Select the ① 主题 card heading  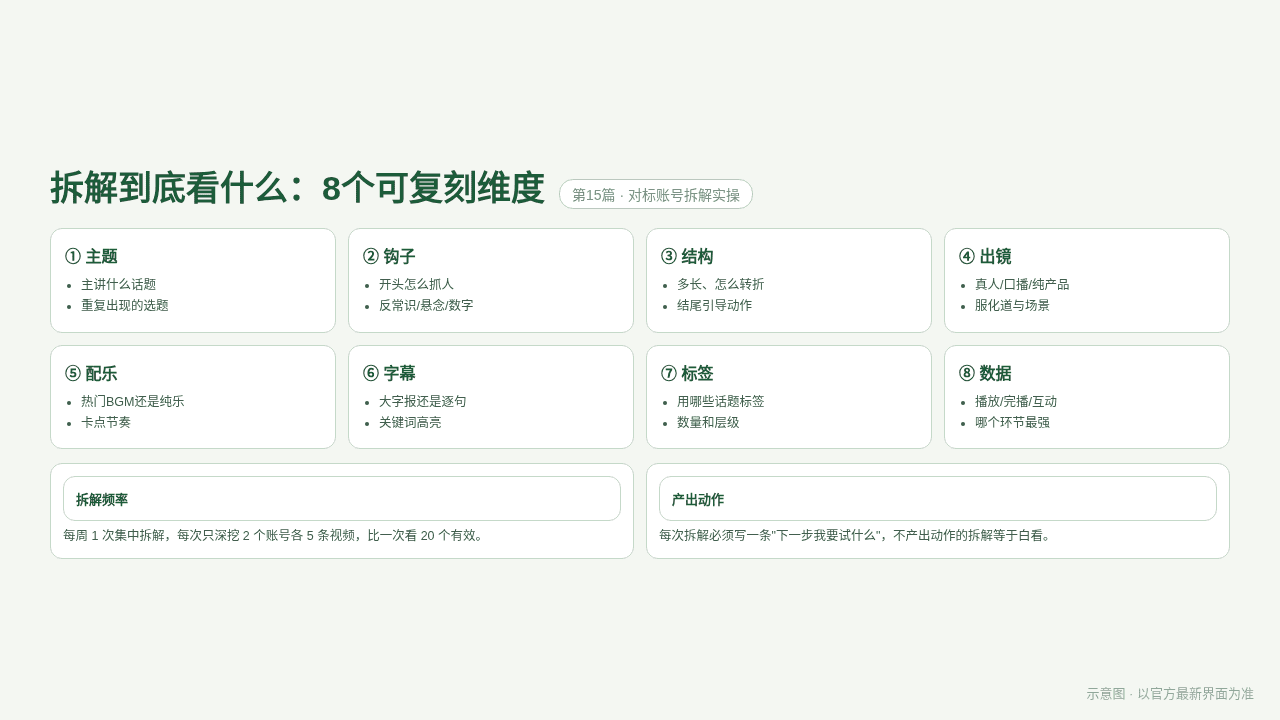click(91, 256)
